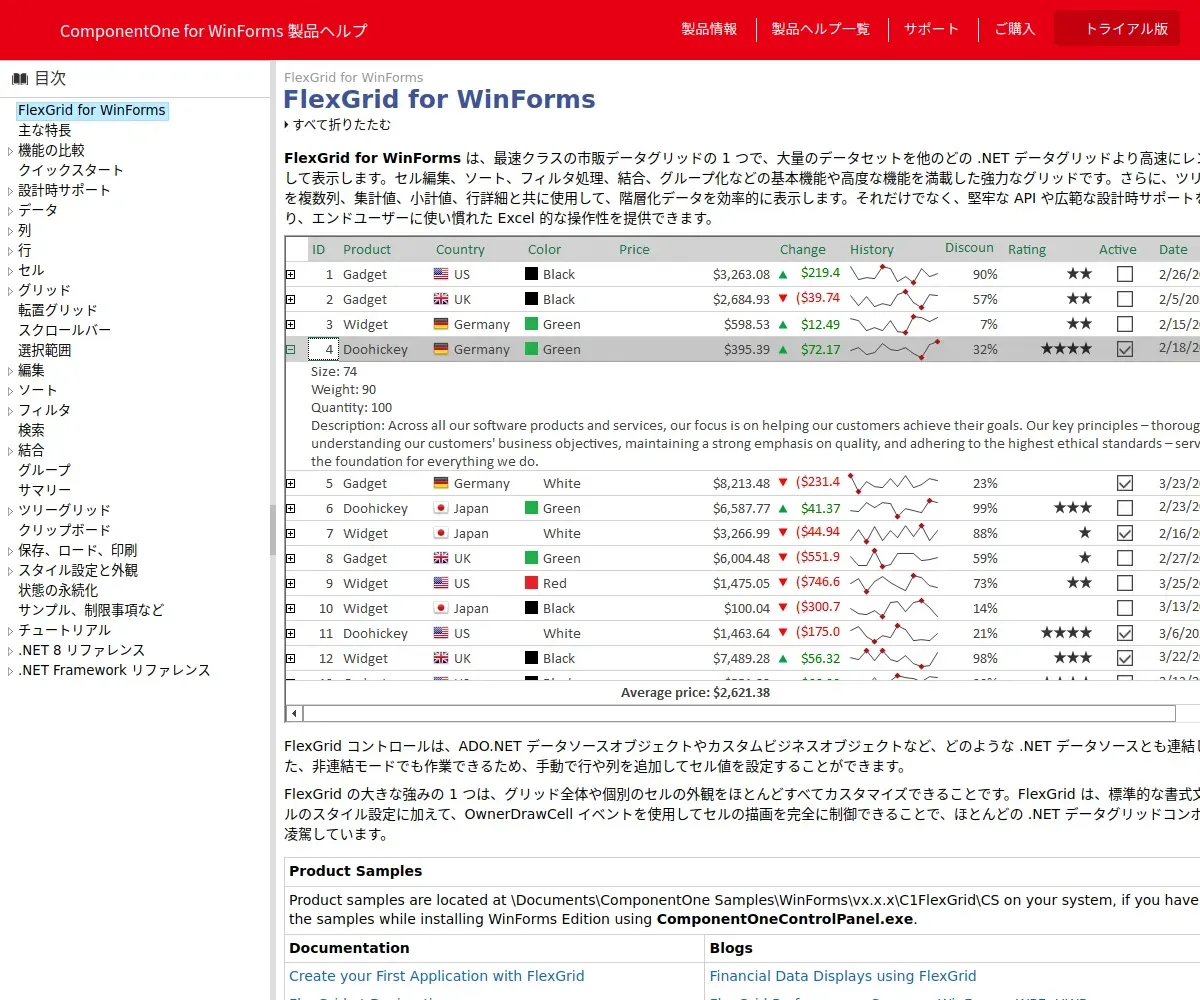Screen dimensions: 1200x1000
Task: Click the two-star rating in row 9
Action: click(x=1079, y=583)
